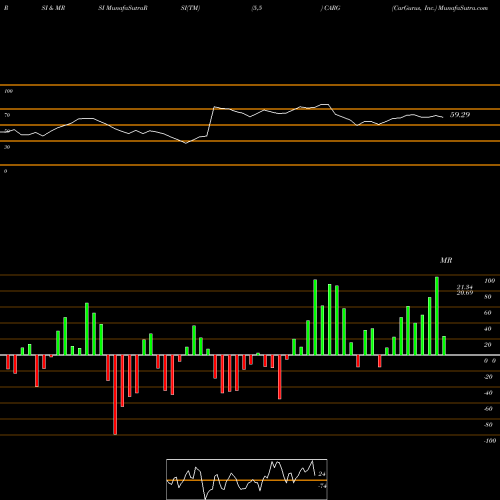
Task: Click the longest red MR bar
Action: pyautogui.click(x=115, y=395)
